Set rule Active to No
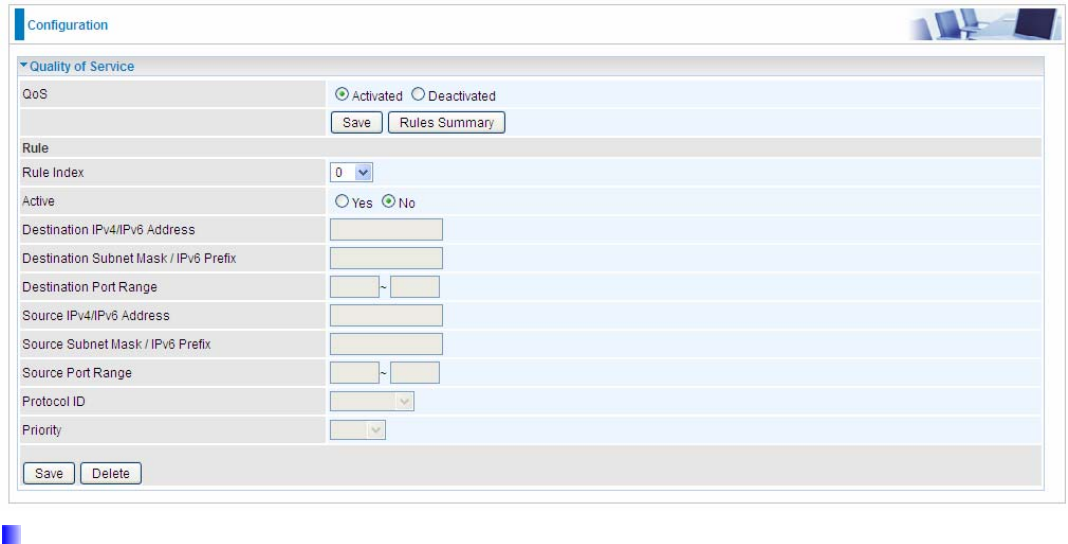This screenshot has width=1068, height=544. (x=389, y=202)
